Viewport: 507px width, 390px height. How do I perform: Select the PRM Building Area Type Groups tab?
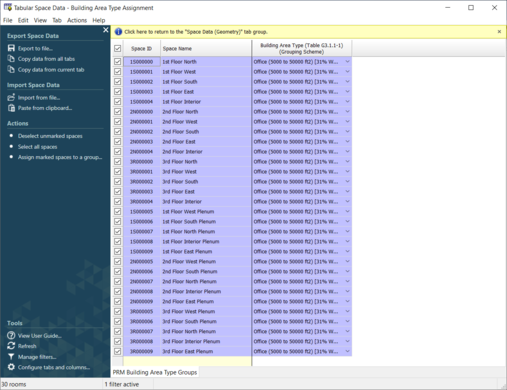(x=155, y=372)
